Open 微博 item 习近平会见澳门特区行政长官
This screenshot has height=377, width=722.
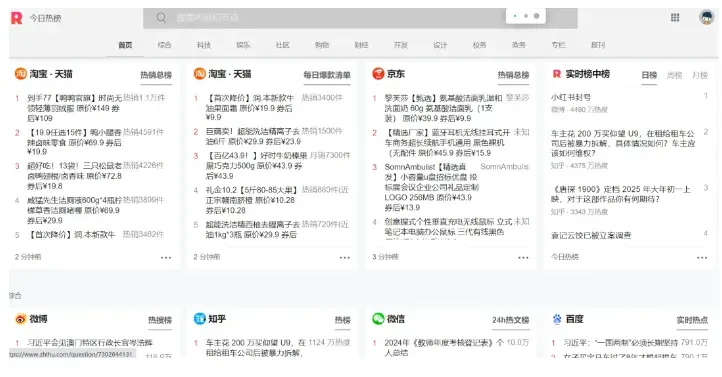(90, 342)
